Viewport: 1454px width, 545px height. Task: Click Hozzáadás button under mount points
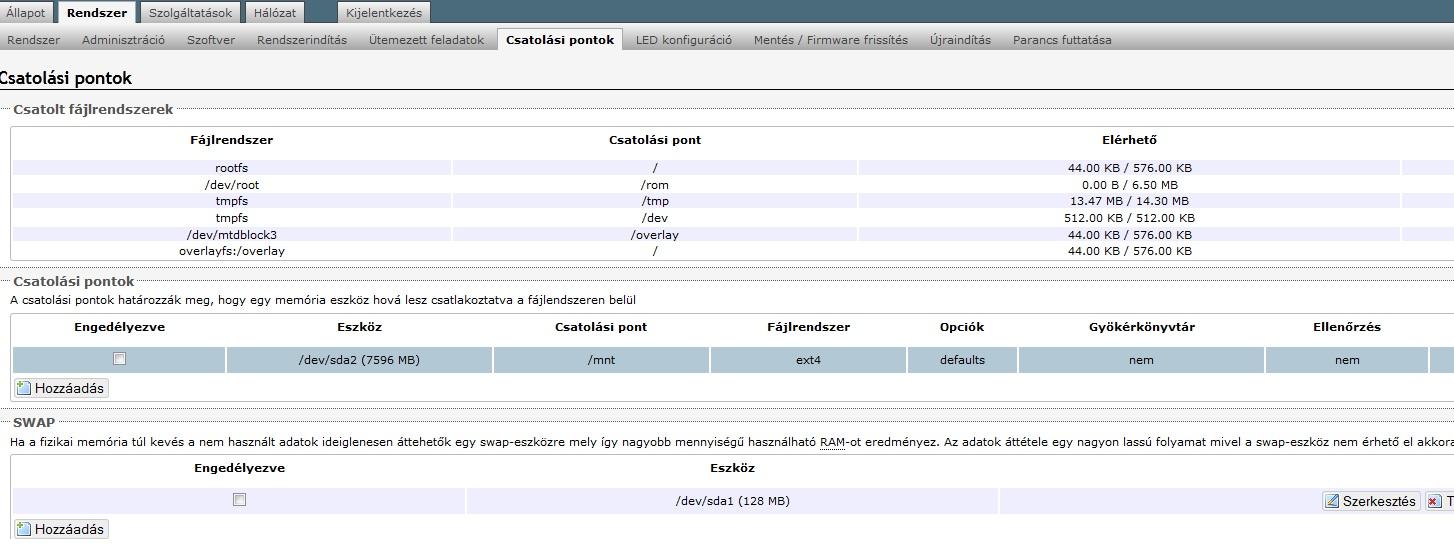click(61, 388)
